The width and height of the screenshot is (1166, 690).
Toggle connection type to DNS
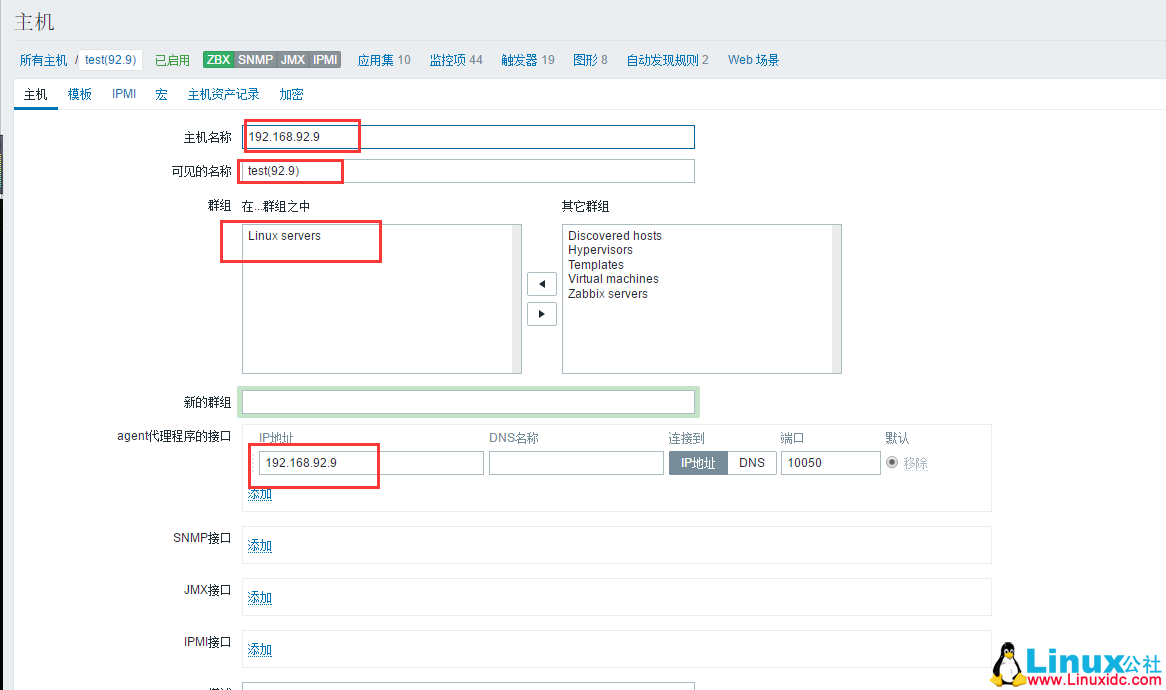(x=751, y=462)
